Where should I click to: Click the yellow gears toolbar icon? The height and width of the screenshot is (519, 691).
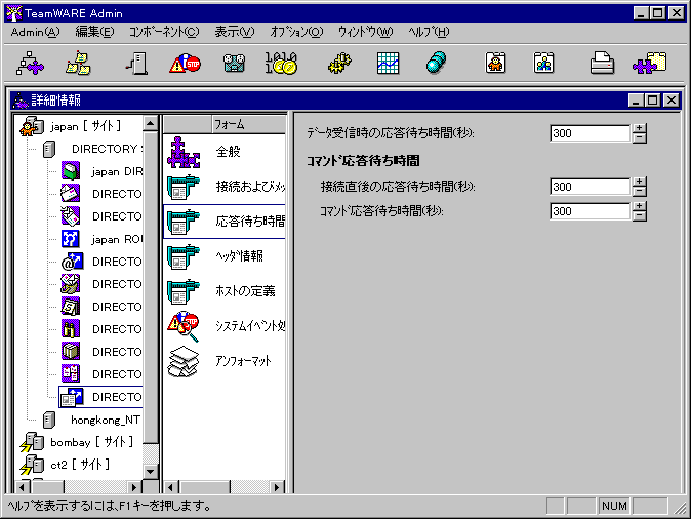tap(339, 63)
